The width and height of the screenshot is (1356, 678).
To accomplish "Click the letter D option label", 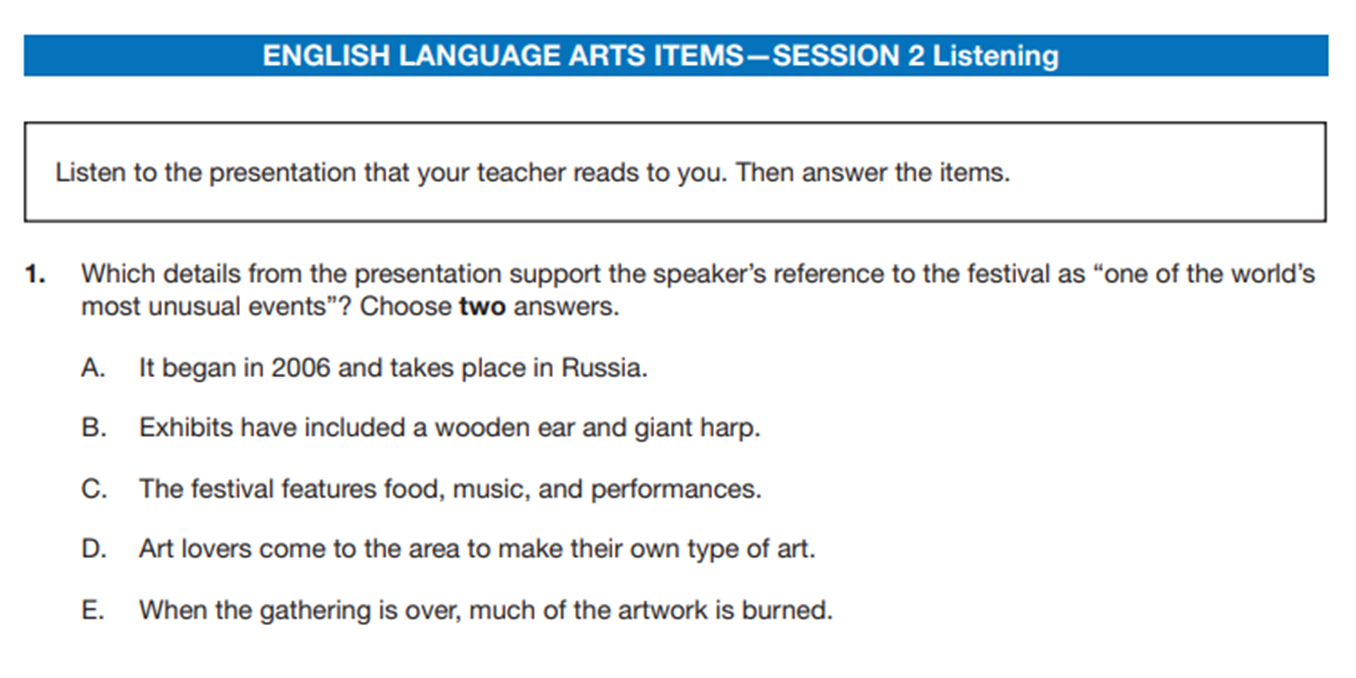I will click(x=94, y=550).
